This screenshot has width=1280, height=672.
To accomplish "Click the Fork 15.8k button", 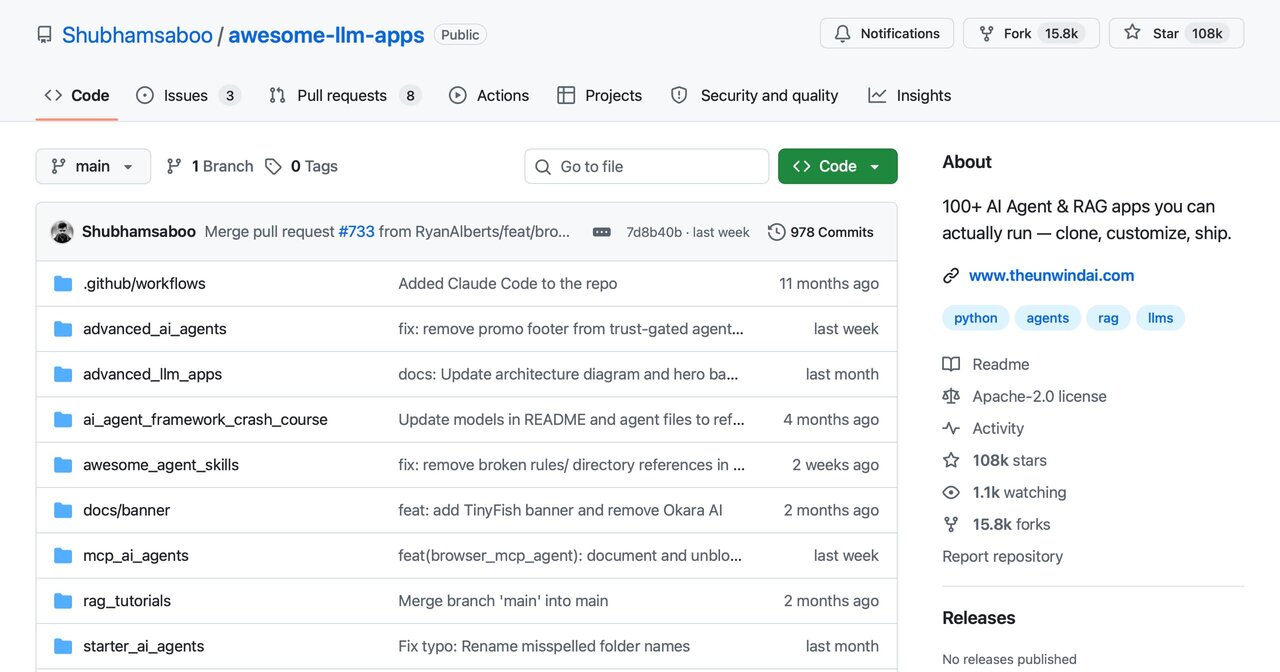I will pos(1031,33).
